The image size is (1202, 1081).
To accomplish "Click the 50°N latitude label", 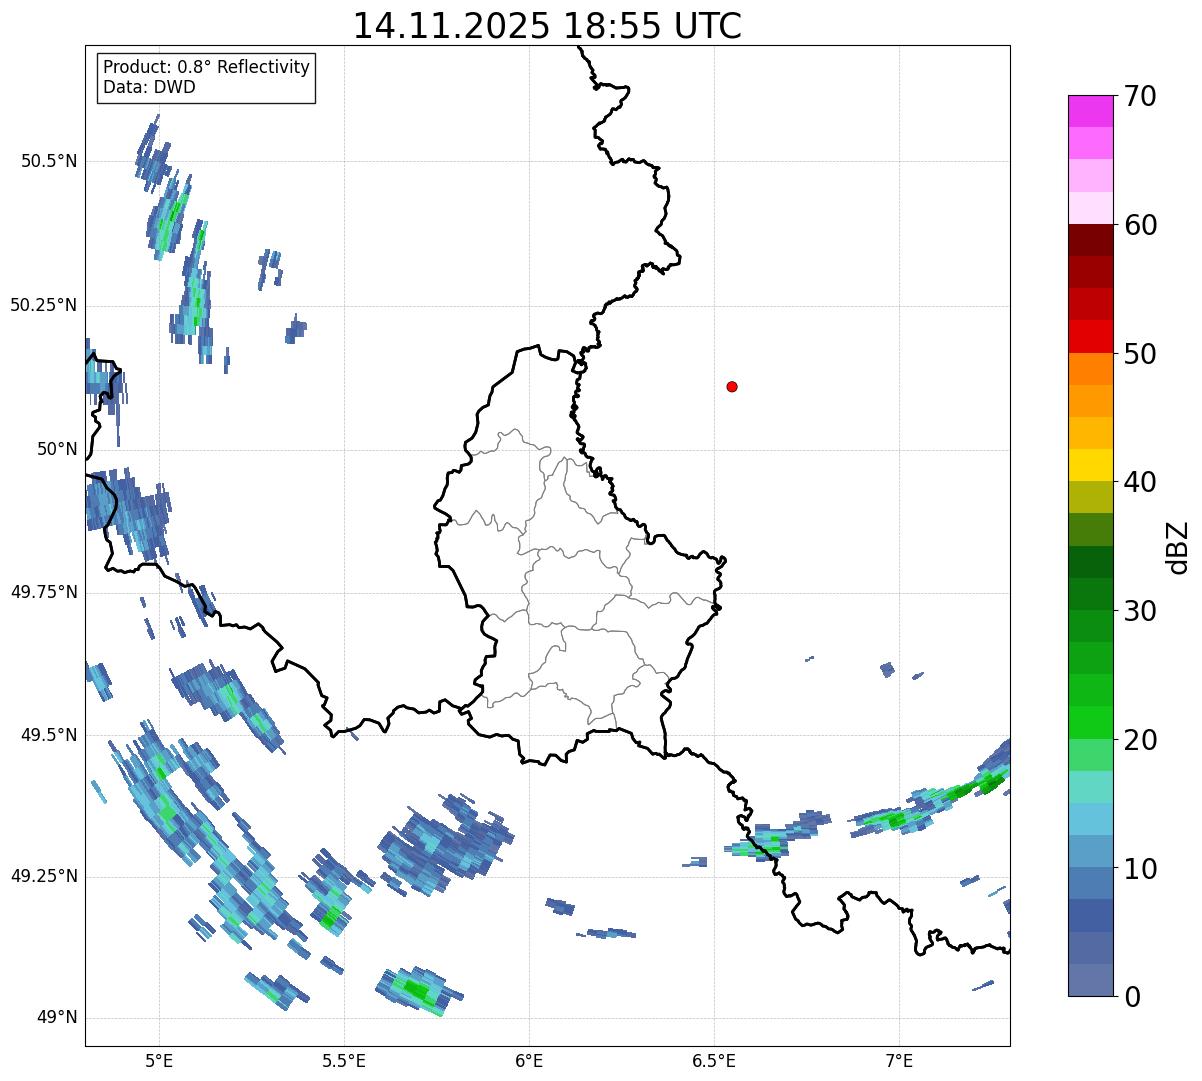I will [56, 449].
